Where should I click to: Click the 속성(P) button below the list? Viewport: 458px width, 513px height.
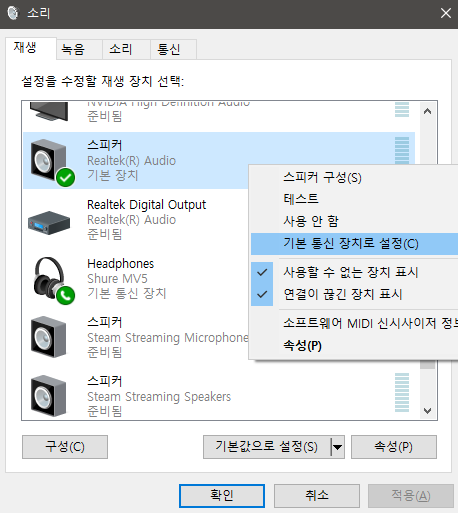pos(394,447)
